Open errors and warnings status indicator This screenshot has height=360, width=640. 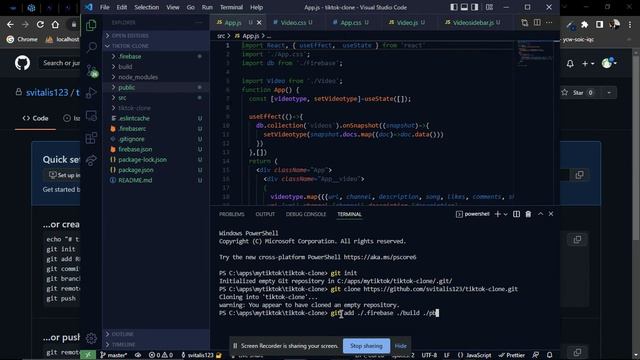coord(161,355)
